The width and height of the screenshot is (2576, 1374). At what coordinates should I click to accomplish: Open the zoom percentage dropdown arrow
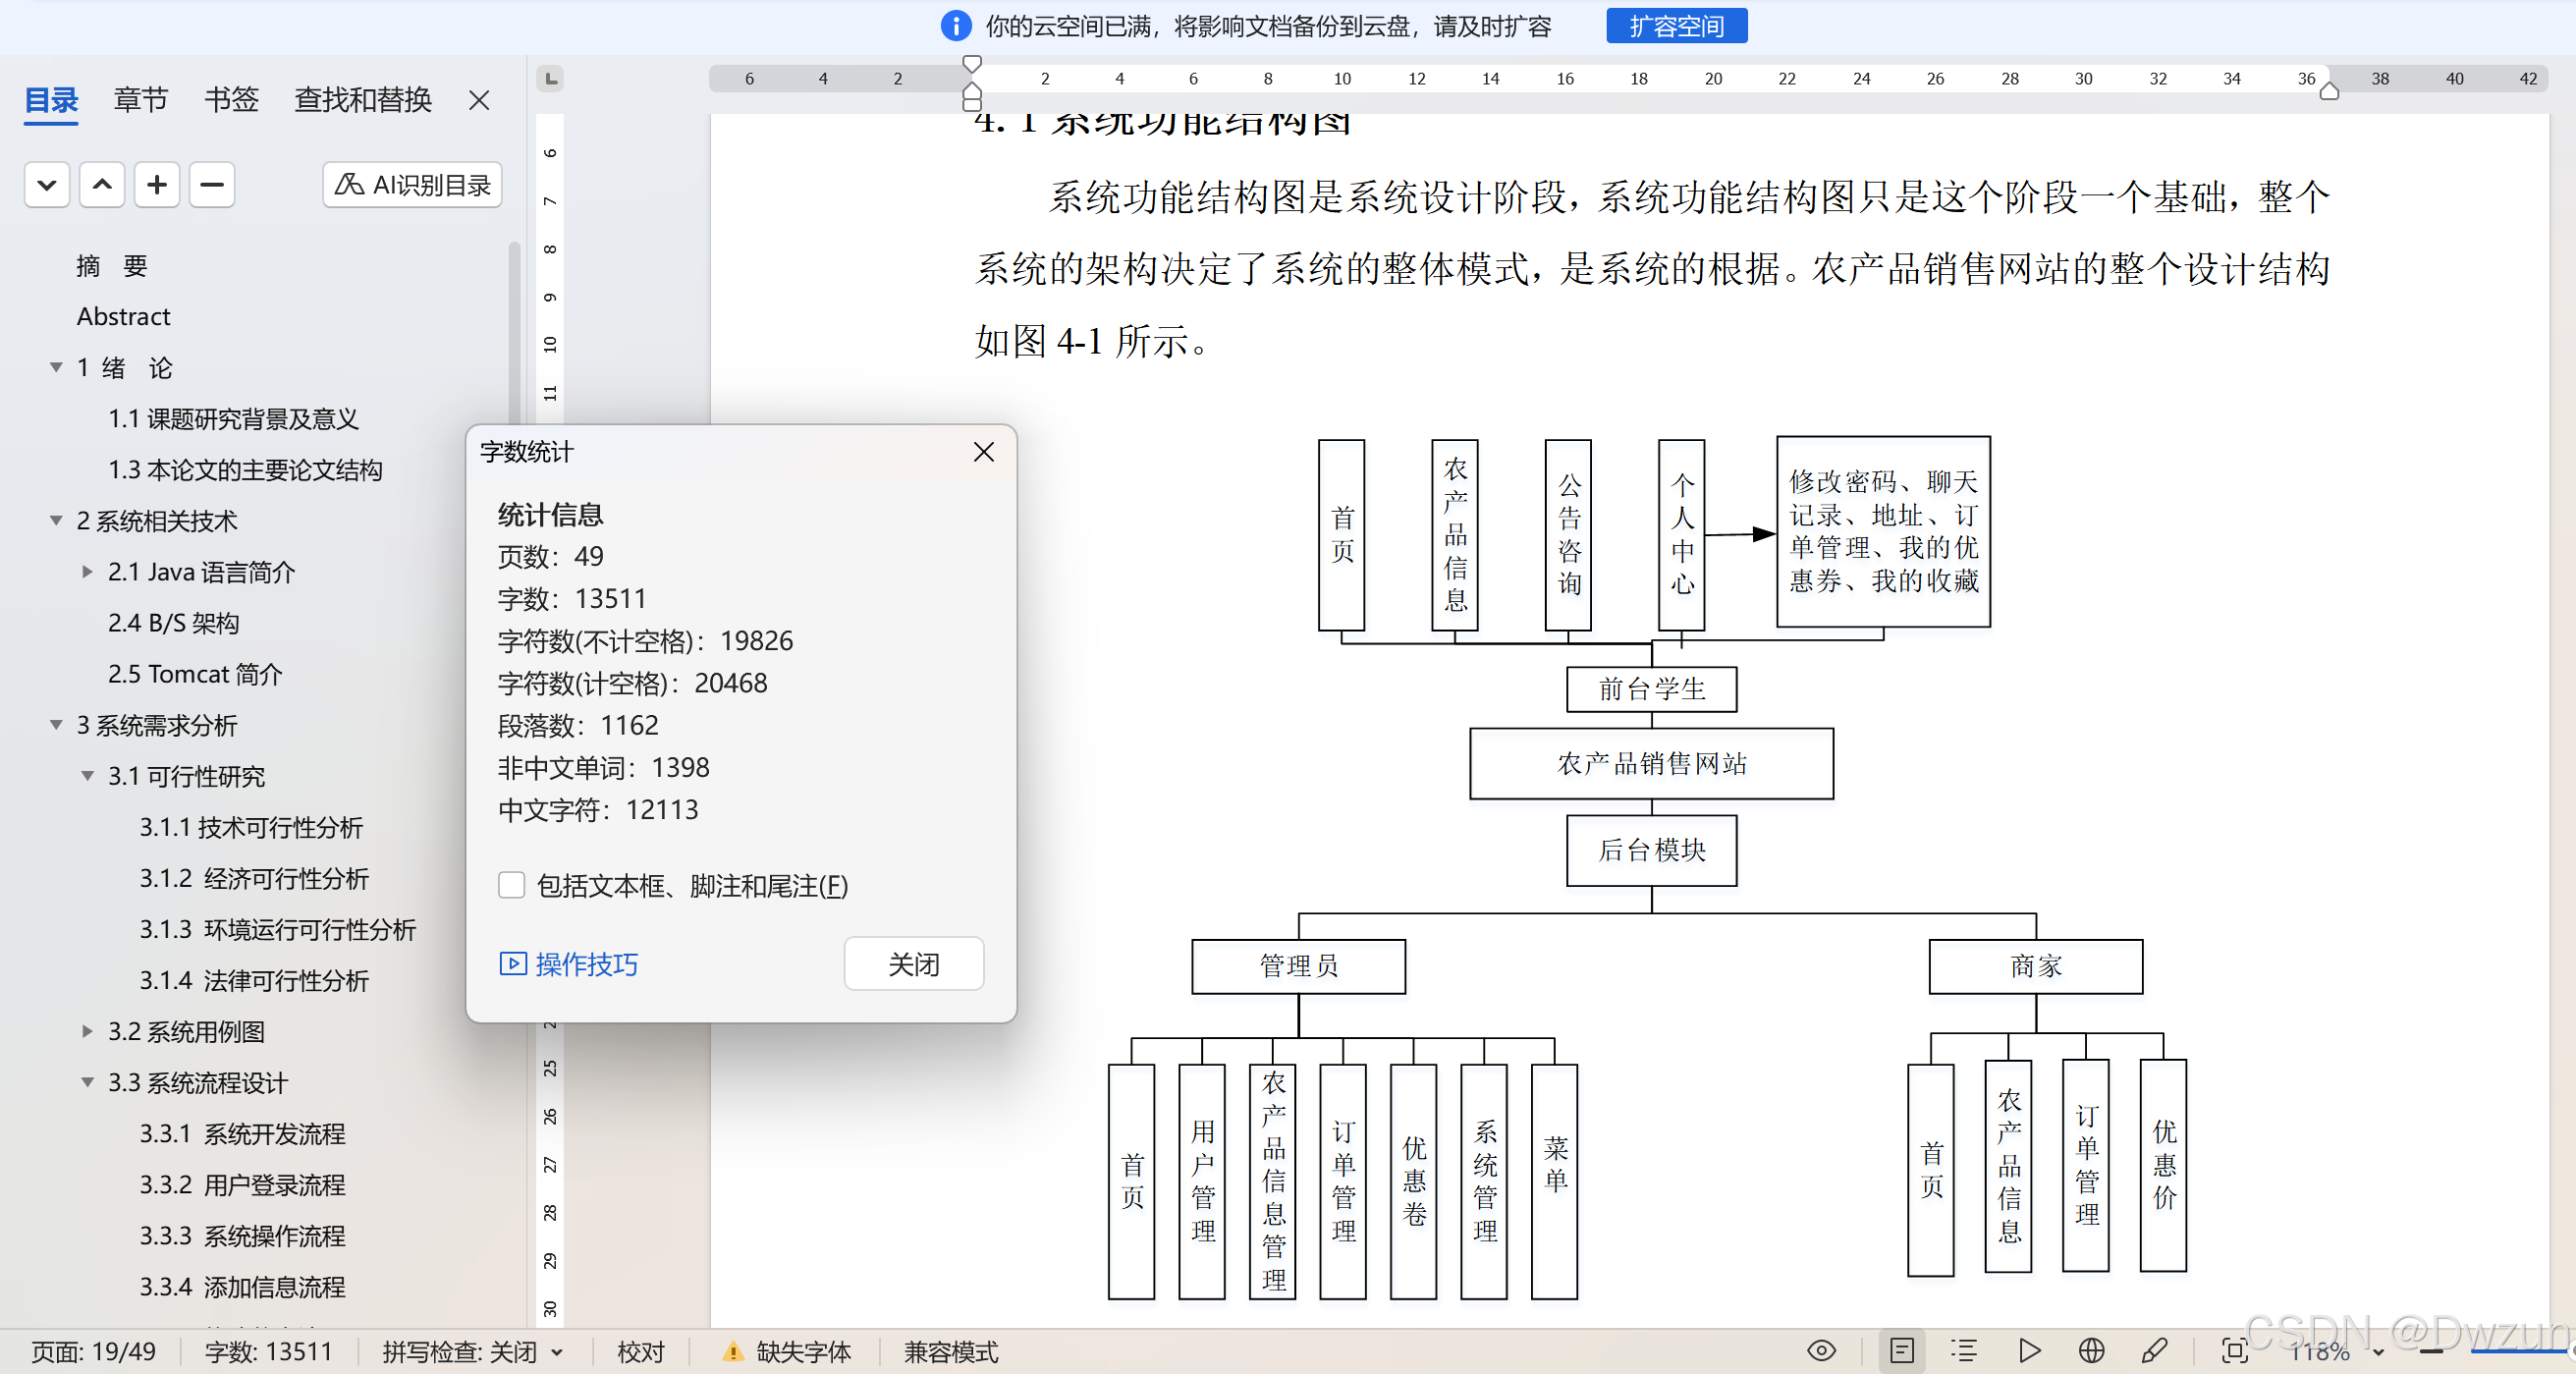2379,1353
